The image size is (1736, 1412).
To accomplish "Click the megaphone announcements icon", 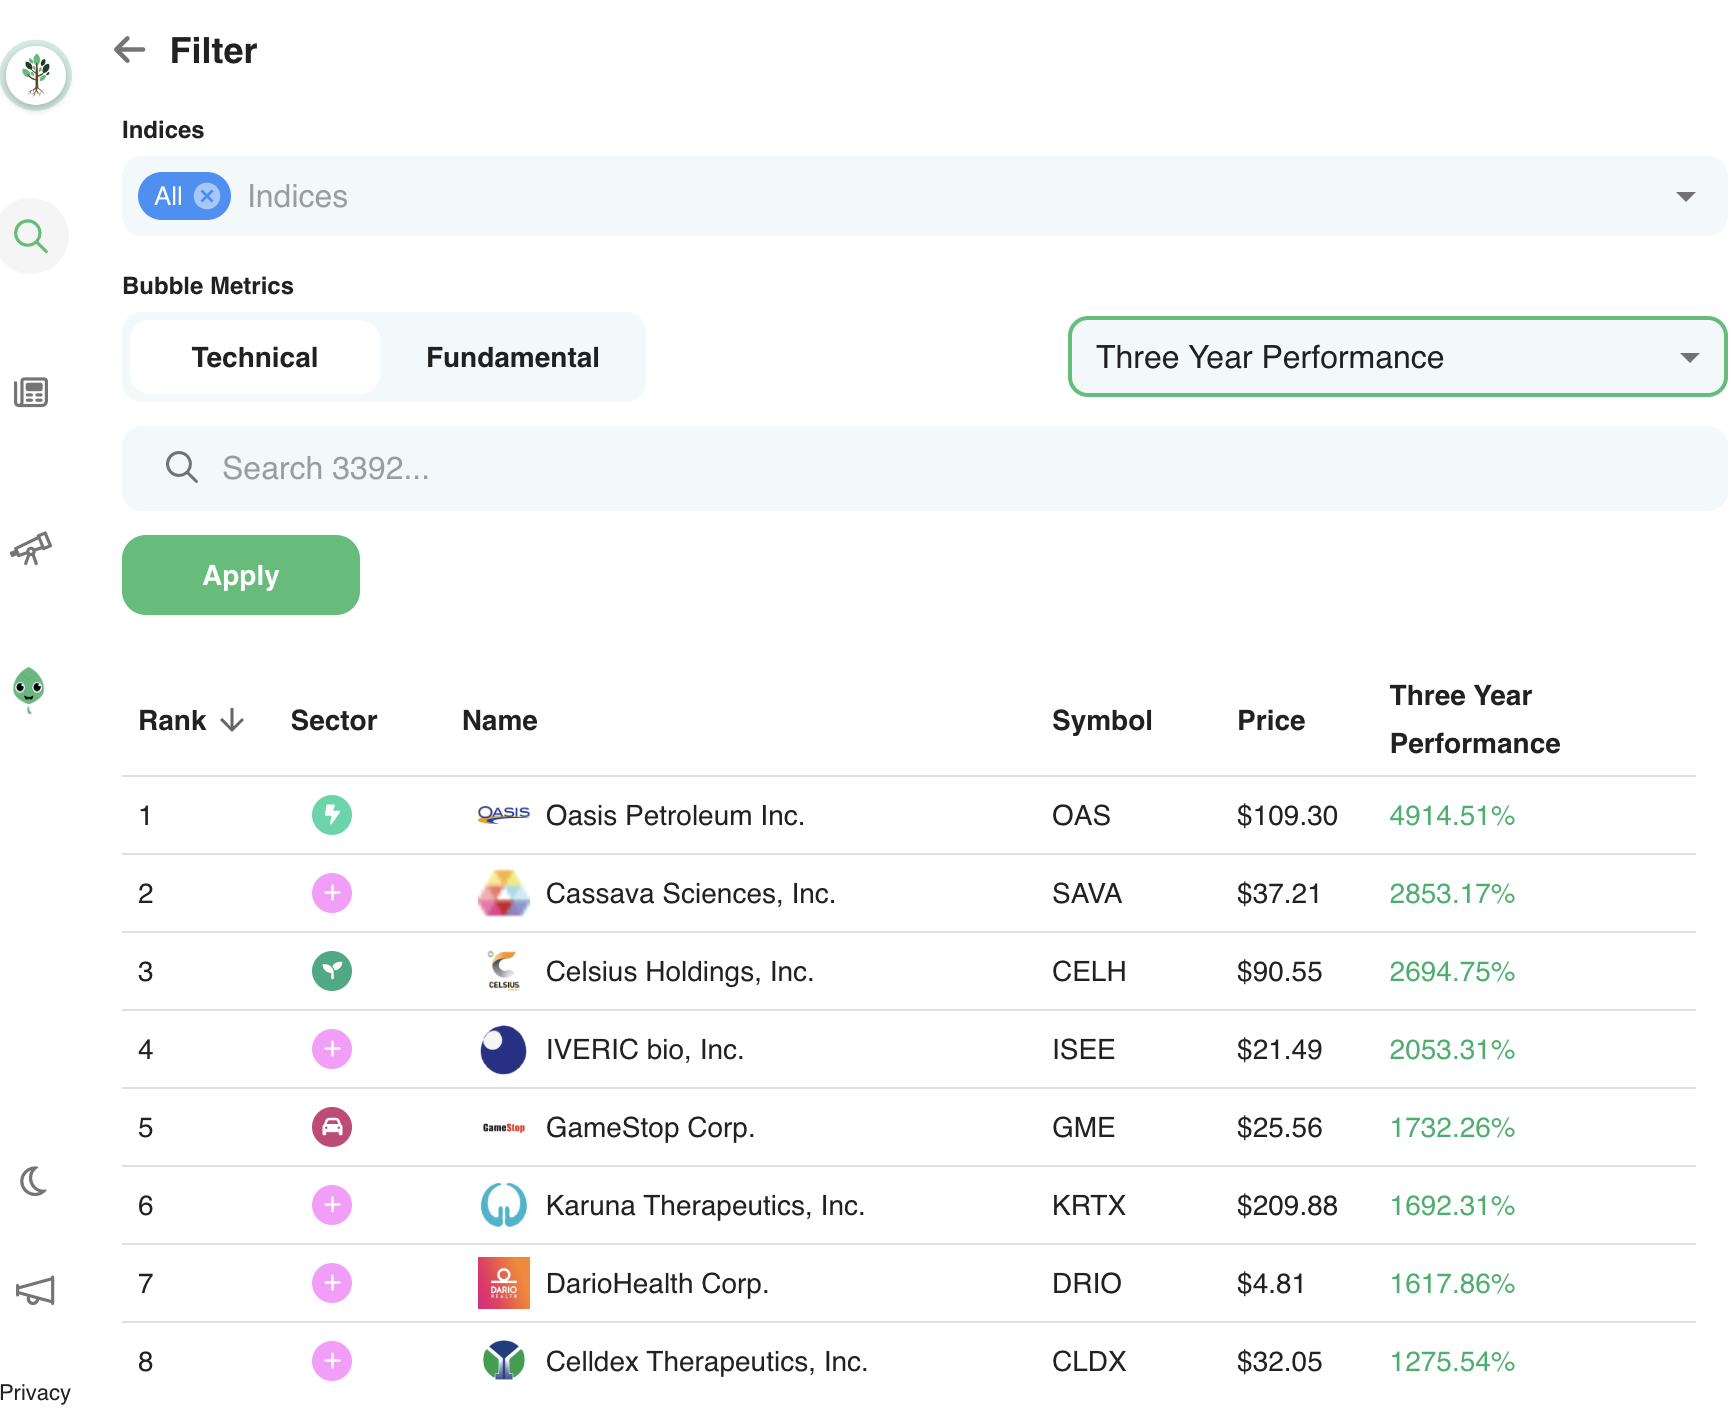I will coord(35,1291).
